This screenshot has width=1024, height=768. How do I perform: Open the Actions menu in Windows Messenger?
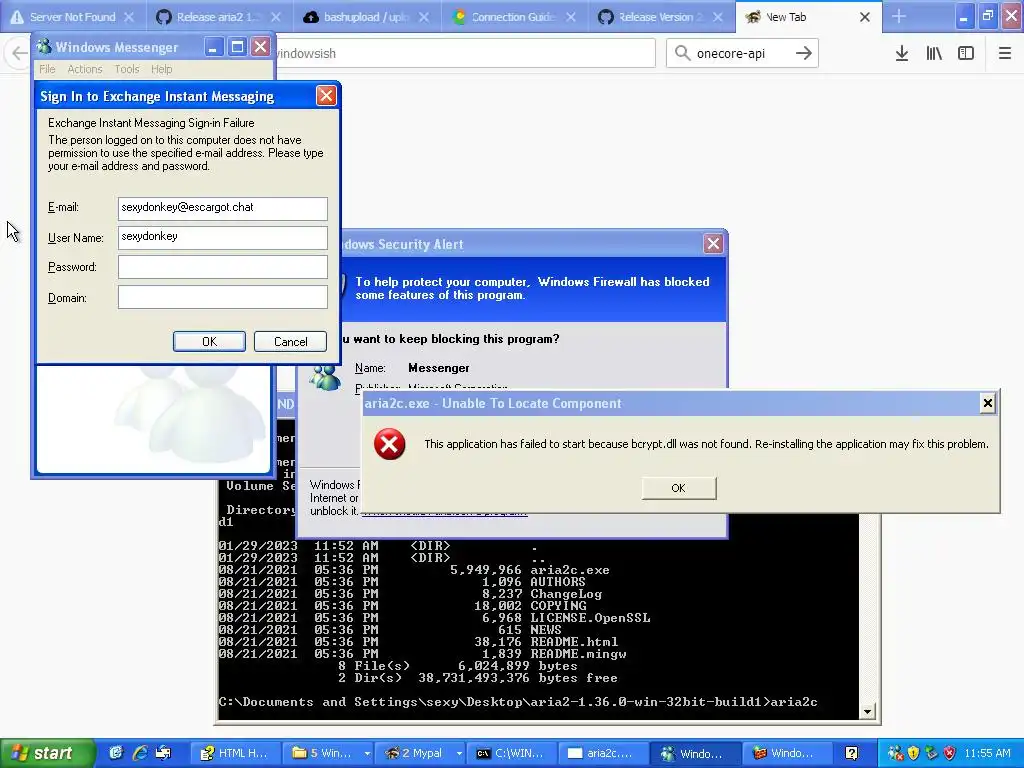click(85, 69)
